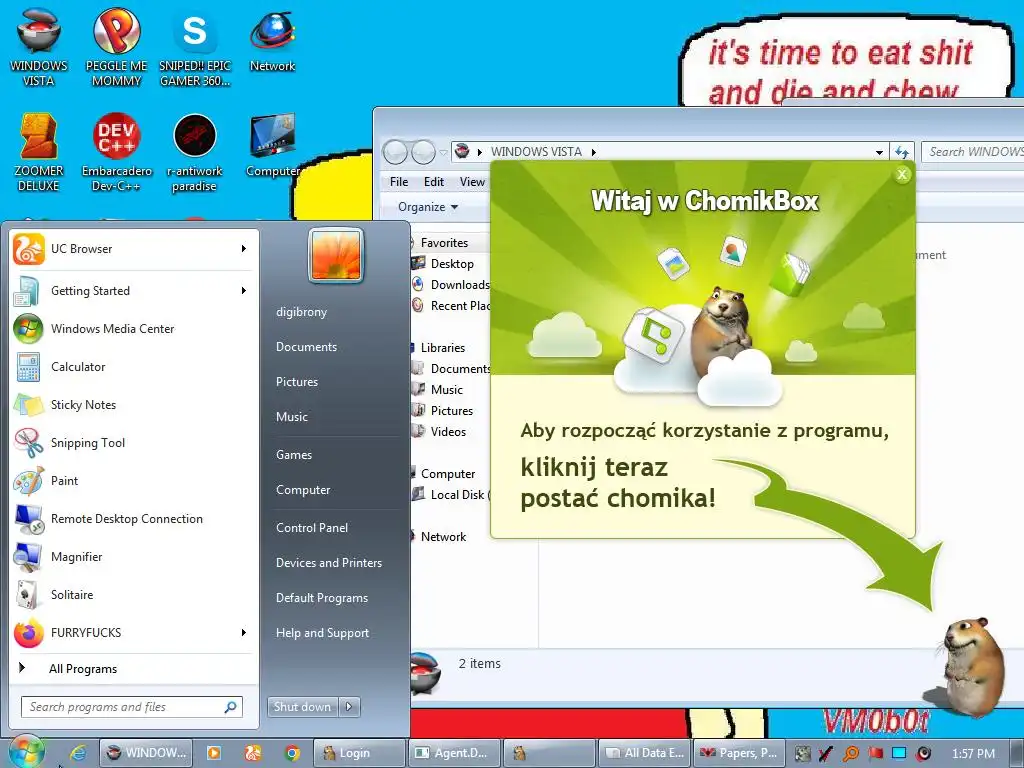Click the Explorer back navigation button
The height and width of the screenshot is (768, 1024).
click(x=396, y=152)
